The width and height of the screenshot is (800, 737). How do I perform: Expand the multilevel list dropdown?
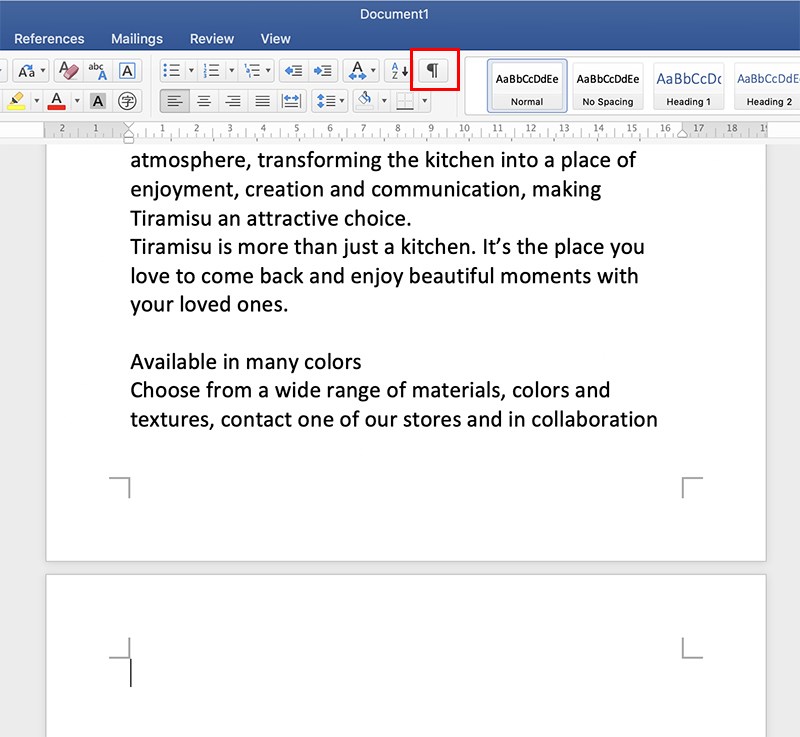[268, 70]
